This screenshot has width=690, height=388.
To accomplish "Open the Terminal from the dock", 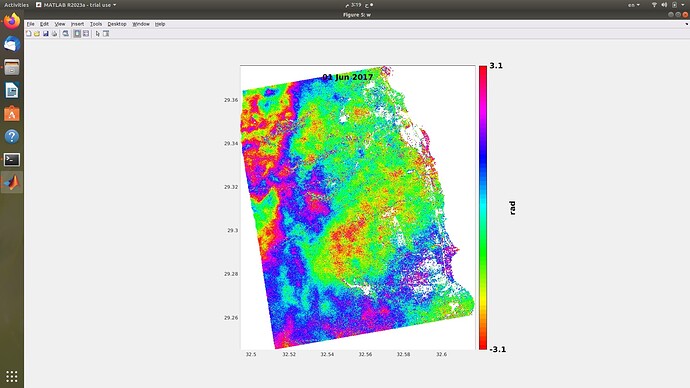I will [x=12, y=160].
